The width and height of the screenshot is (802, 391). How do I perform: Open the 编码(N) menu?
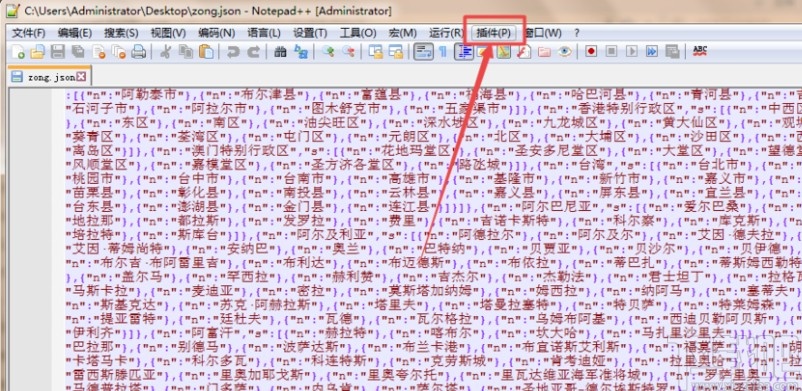tap(217, 33)
